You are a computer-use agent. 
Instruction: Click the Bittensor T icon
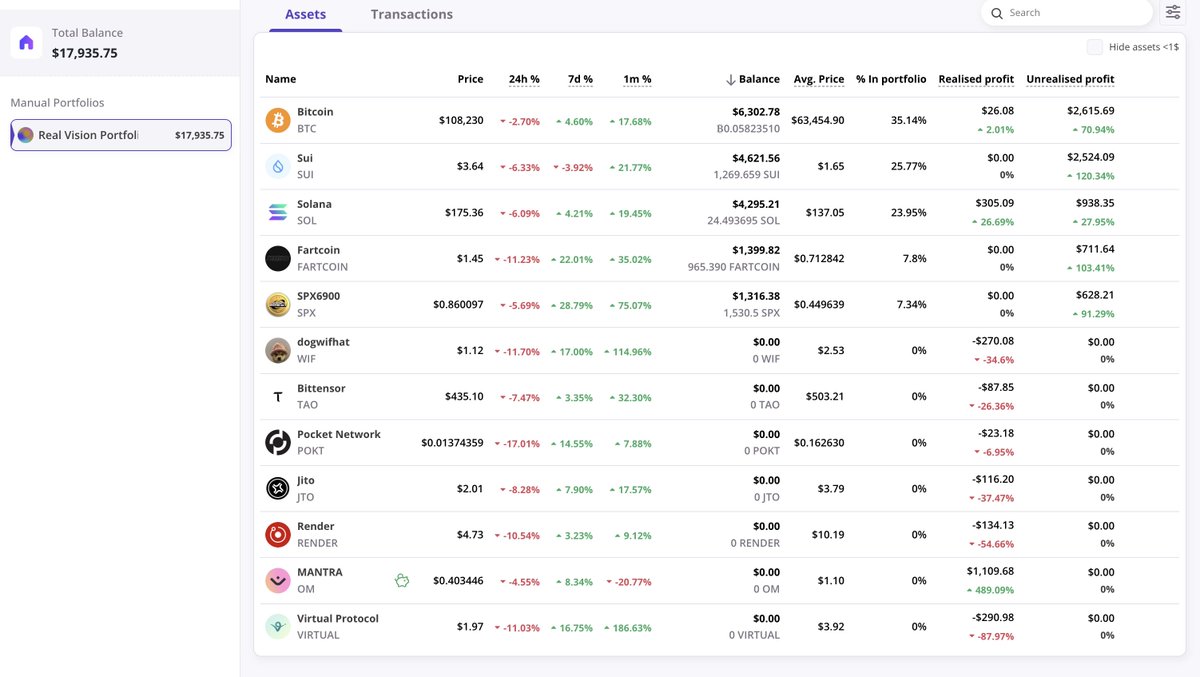[278, 396]
